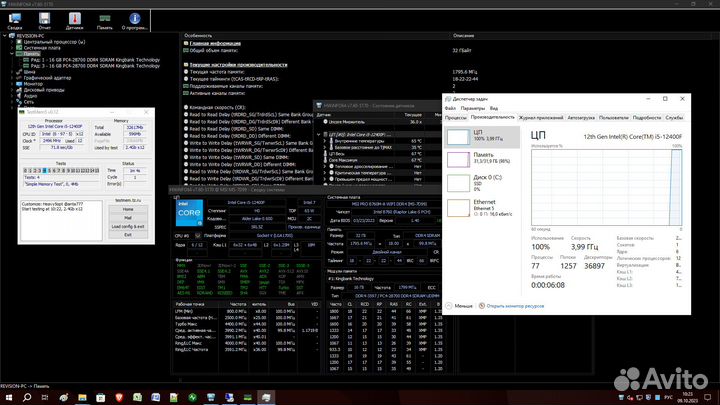This screenshot has width=720, height=405.
Task: Switch to the Подробности tab
Action: click(x=647, y=118)
